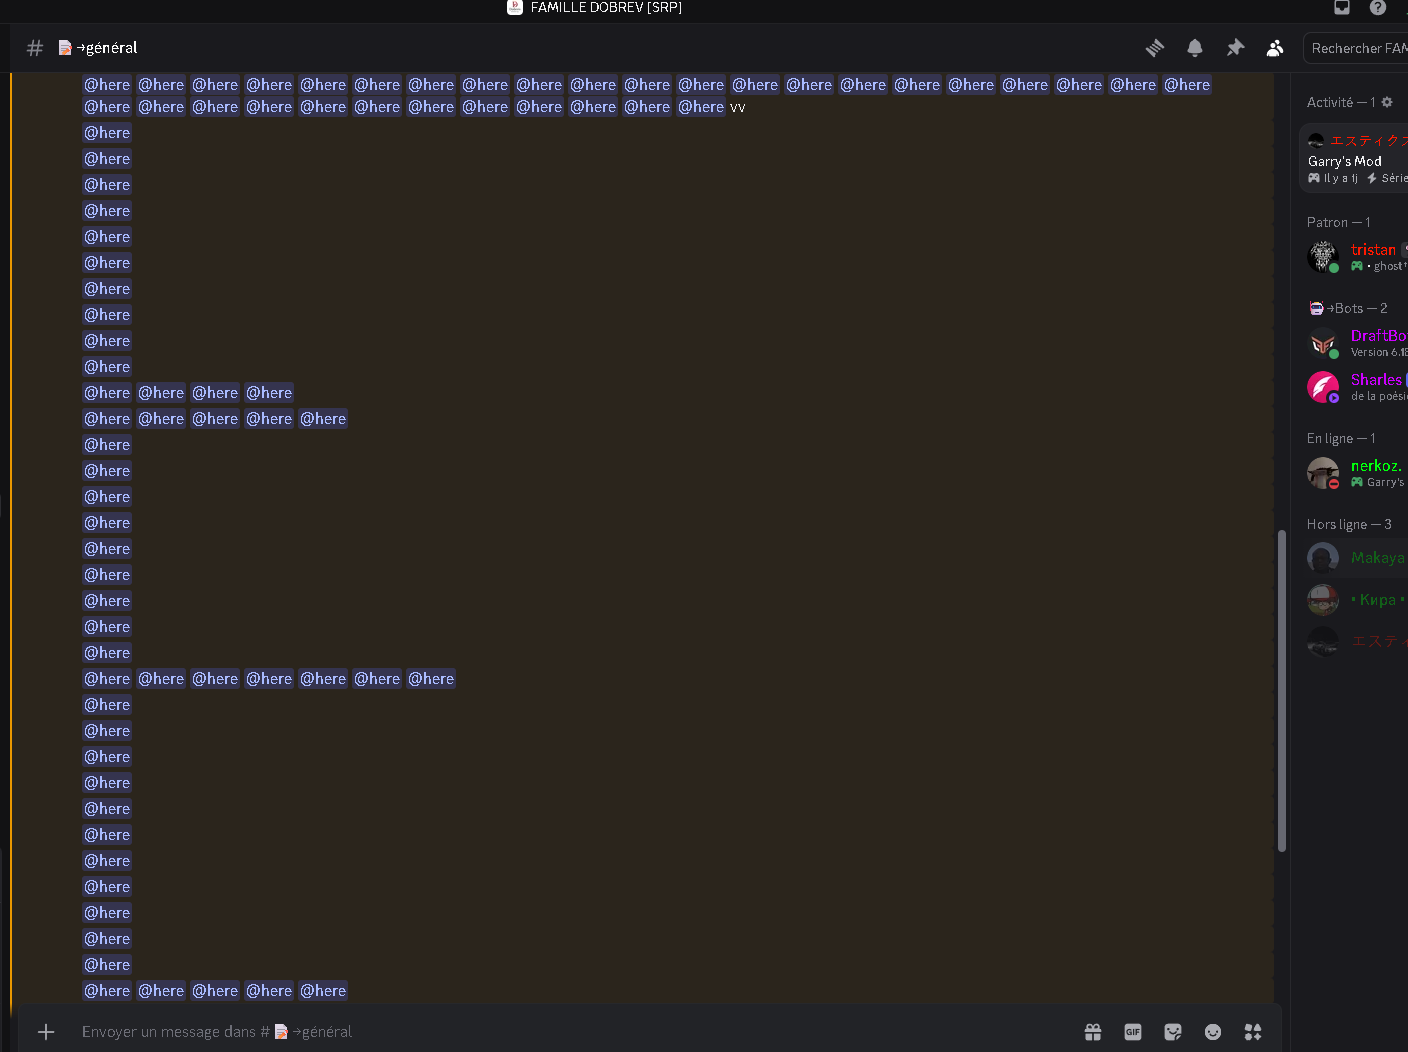
Task: Click the →général channel name header
Action: click(107, 48)
